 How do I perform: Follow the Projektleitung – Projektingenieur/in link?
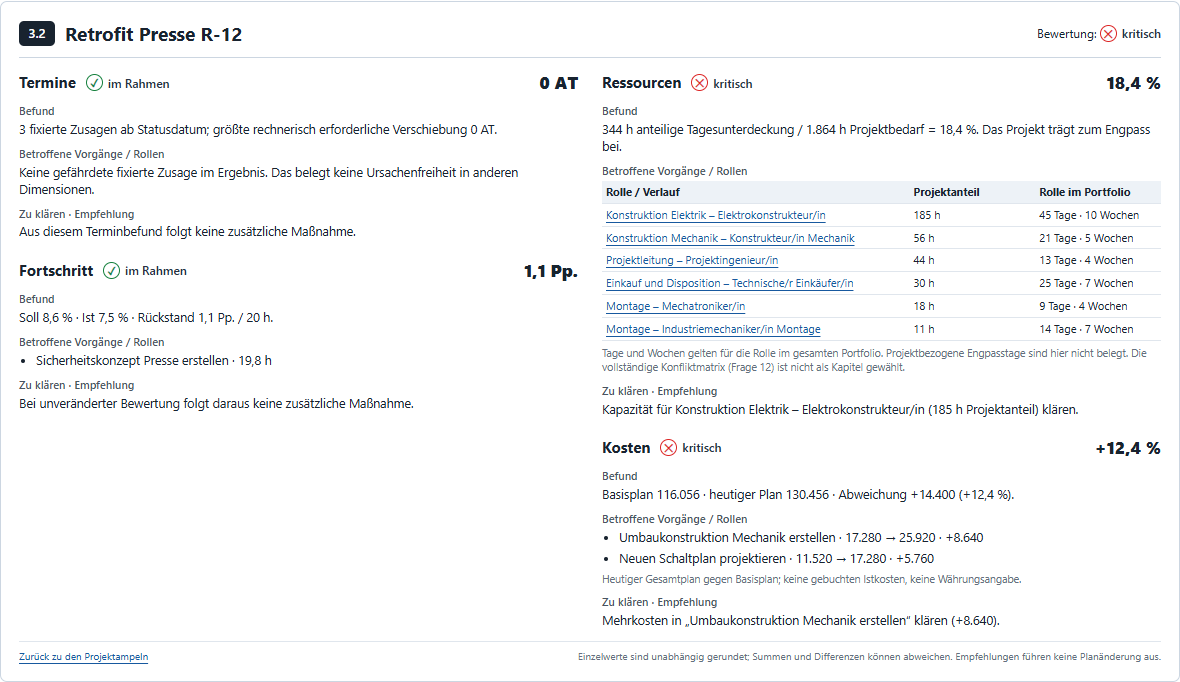(x=692, y=260)
